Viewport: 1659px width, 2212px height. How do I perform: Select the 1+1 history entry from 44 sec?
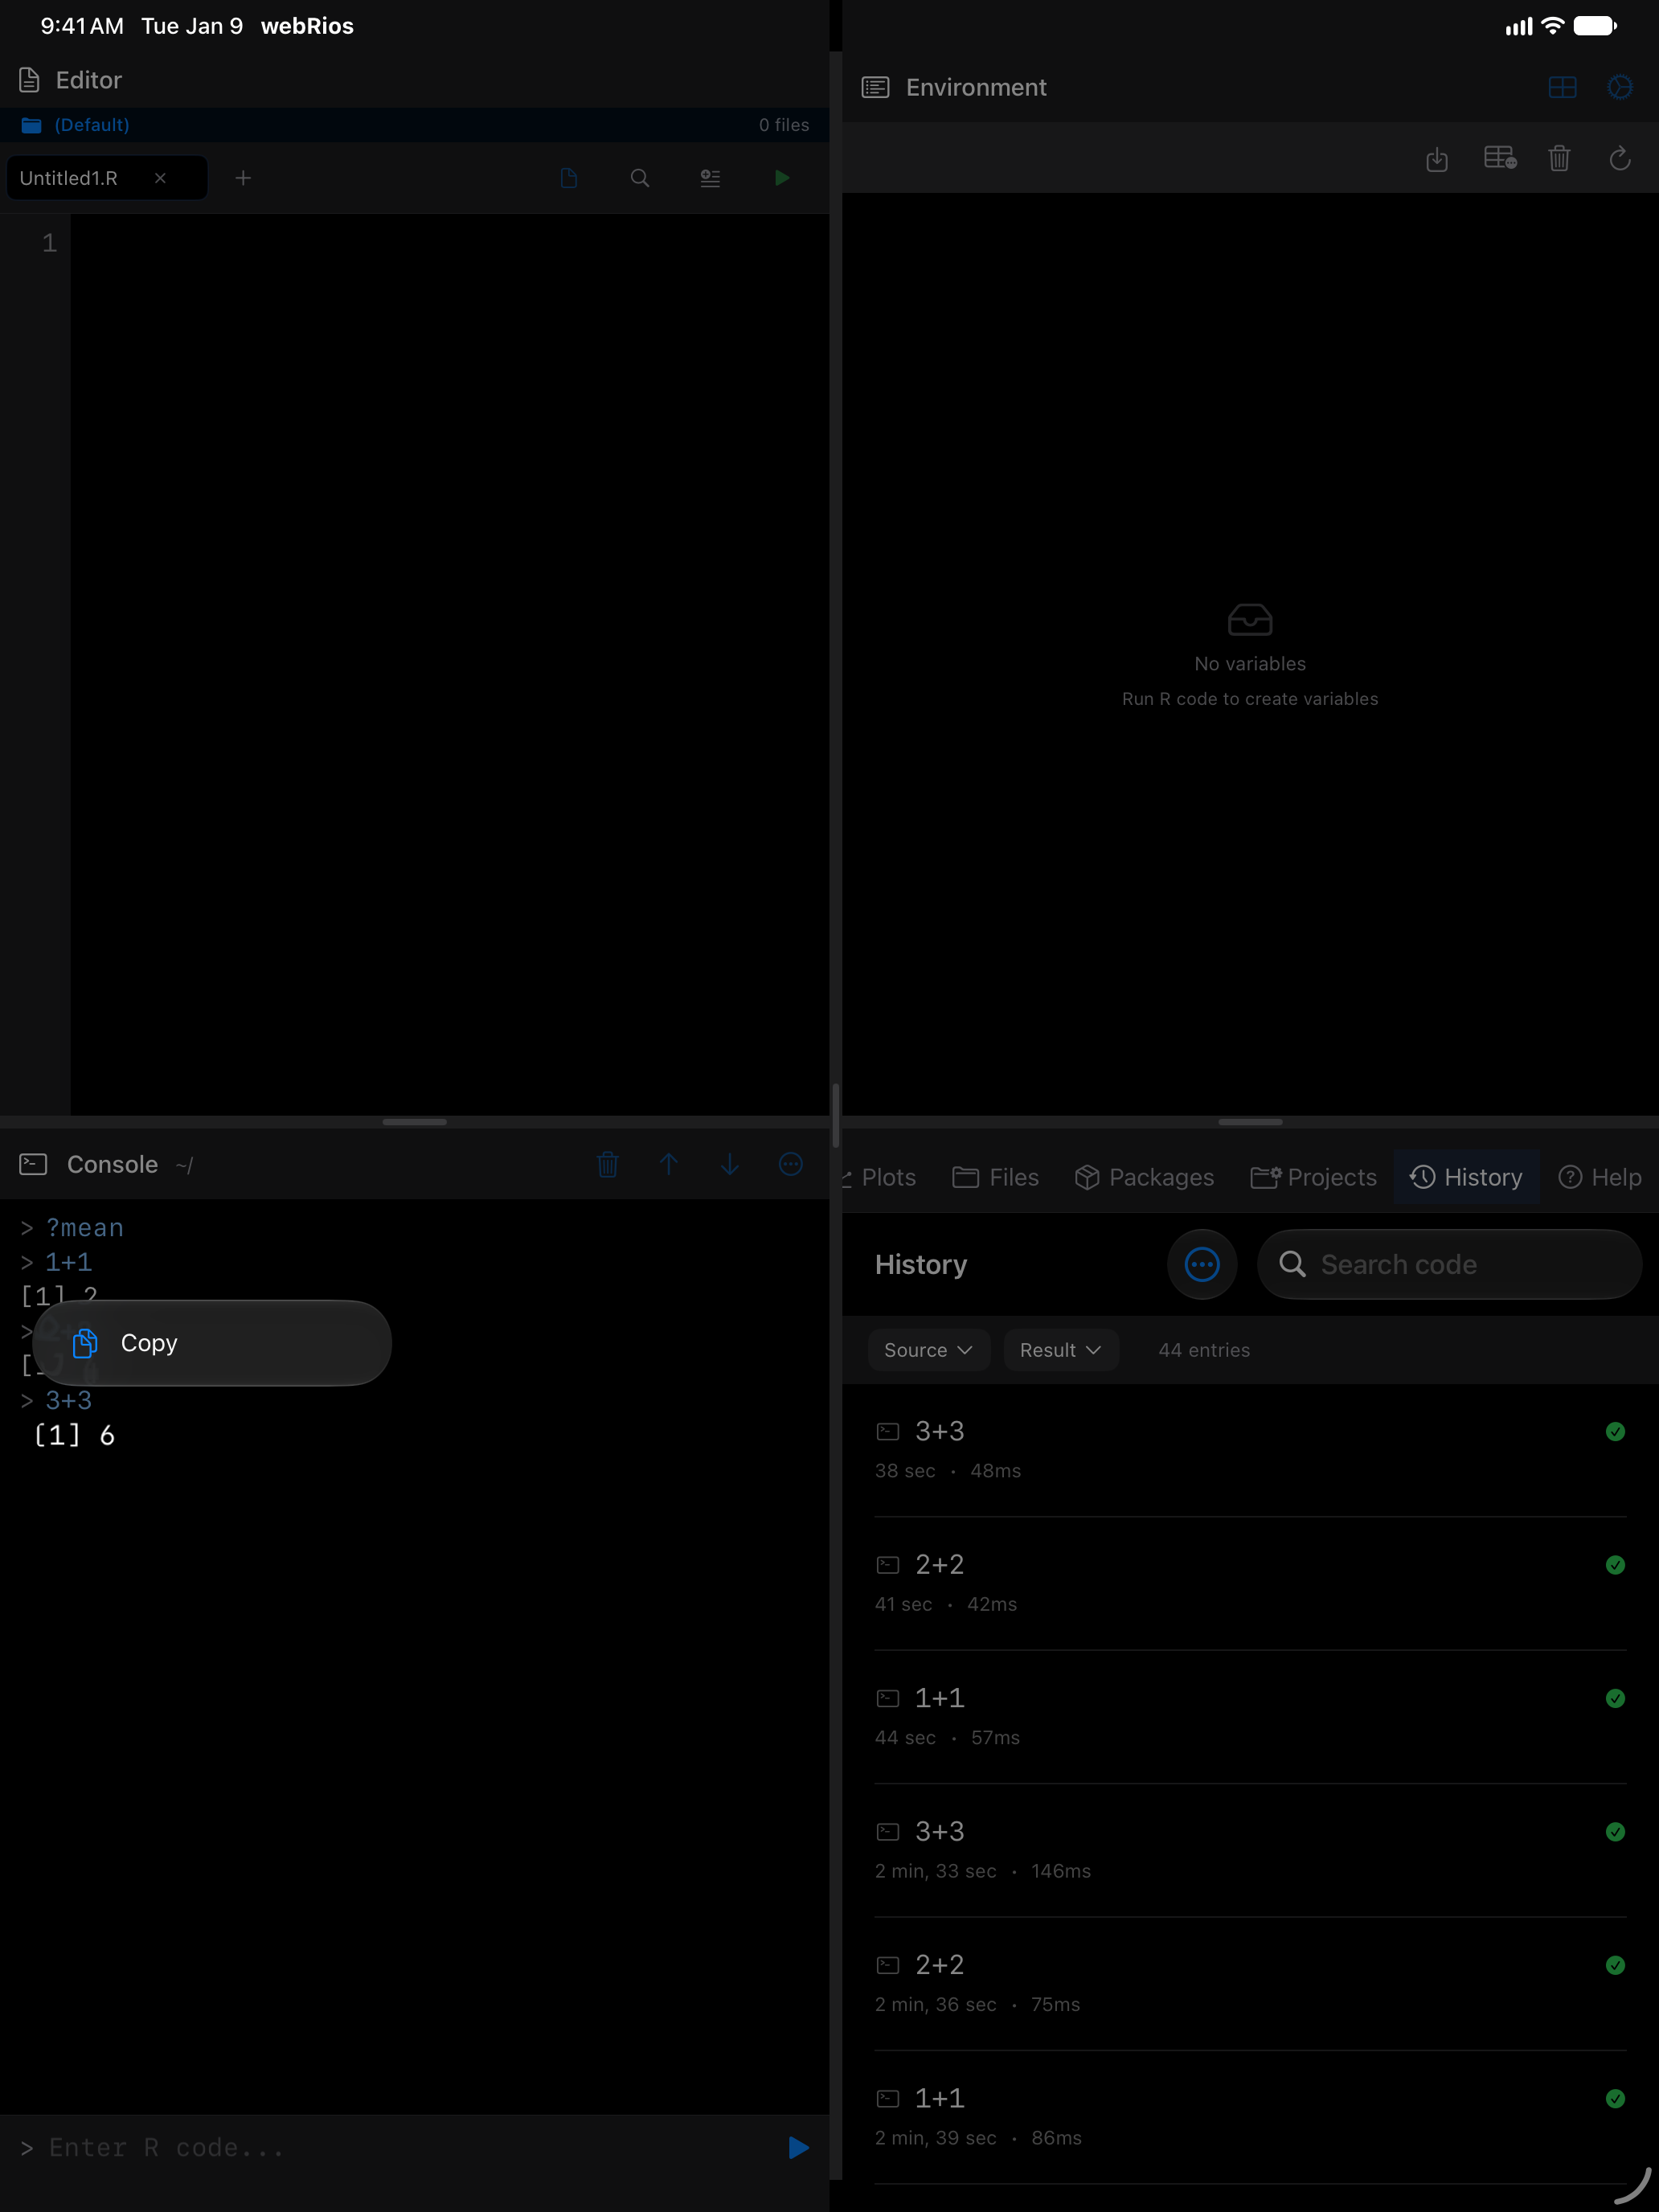click(1250, 1717)
